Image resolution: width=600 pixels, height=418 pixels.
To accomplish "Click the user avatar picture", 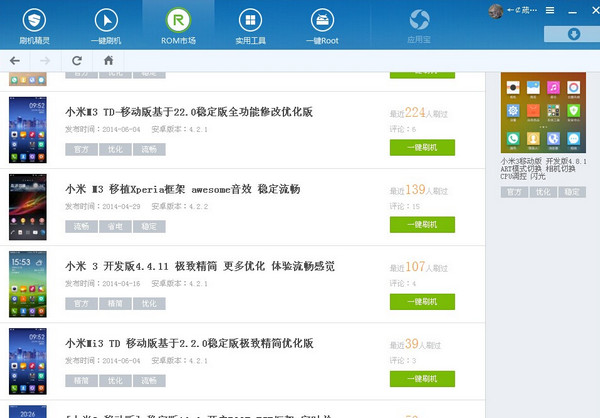I will (x=496, y=11).
